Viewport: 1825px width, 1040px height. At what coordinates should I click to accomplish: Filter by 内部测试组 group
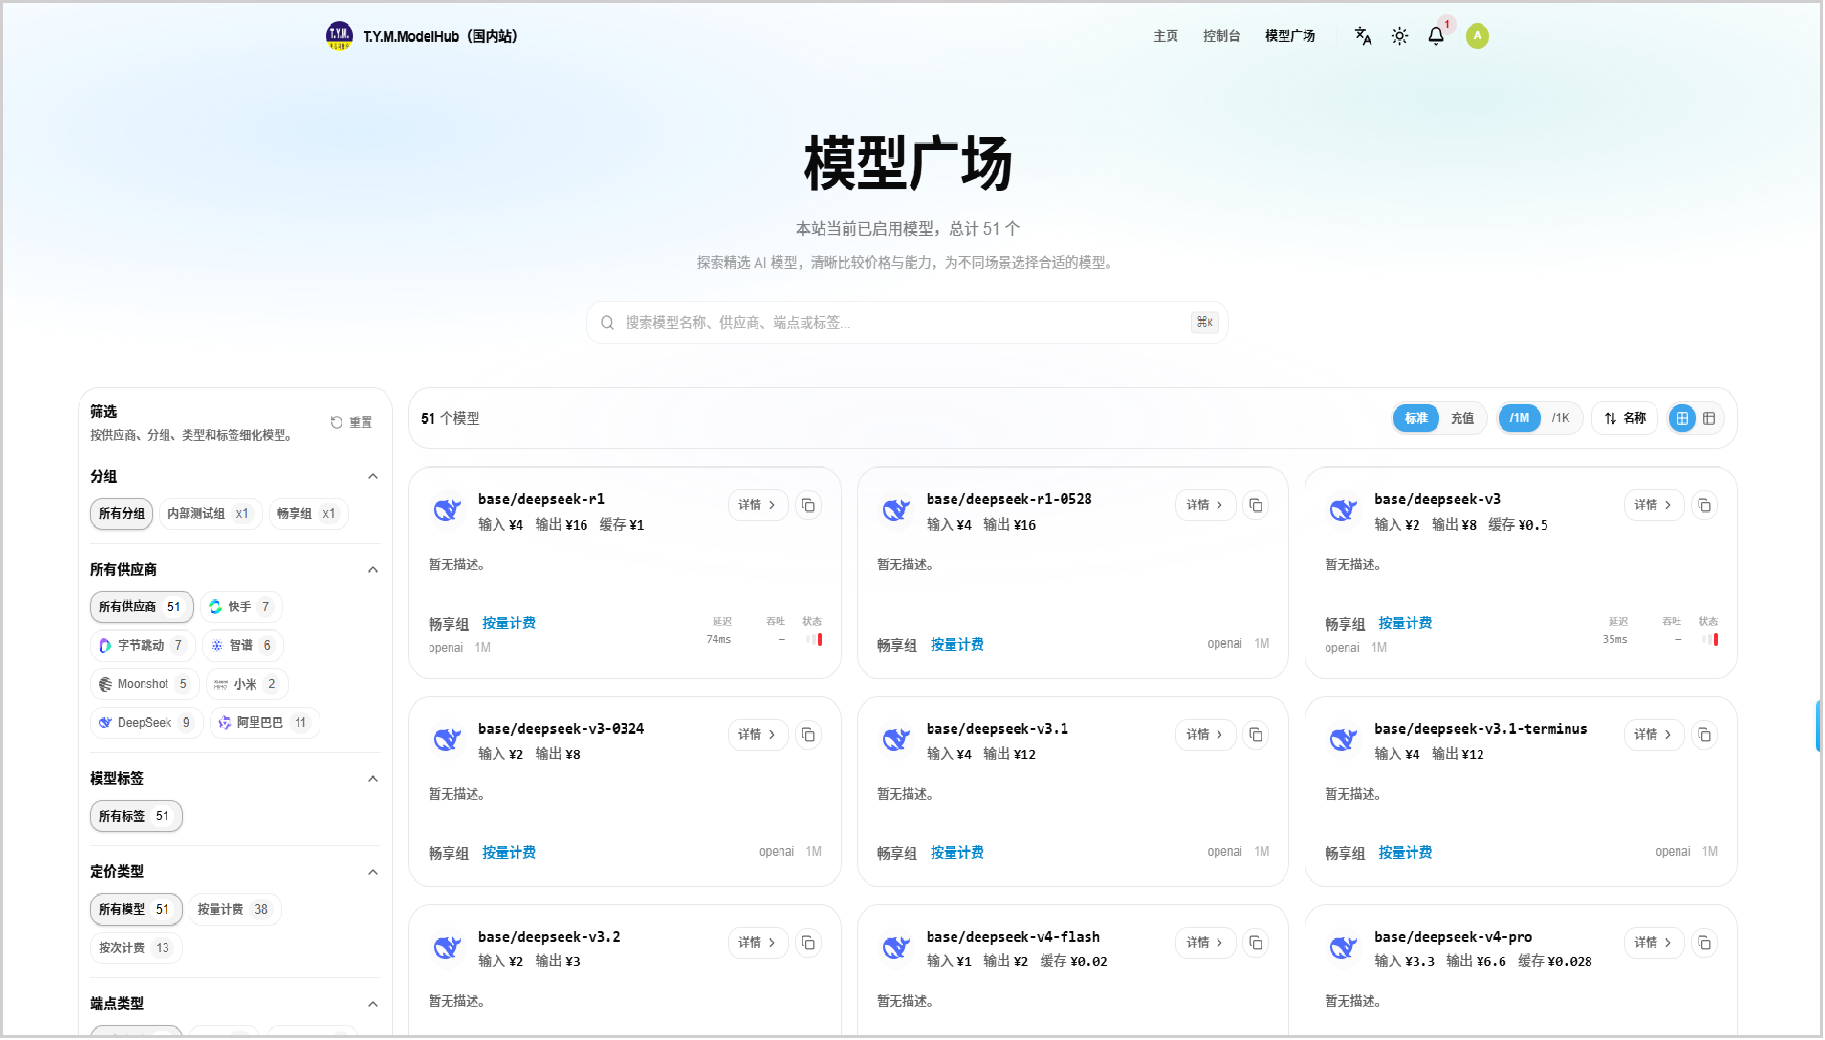[x=210, y=514]
